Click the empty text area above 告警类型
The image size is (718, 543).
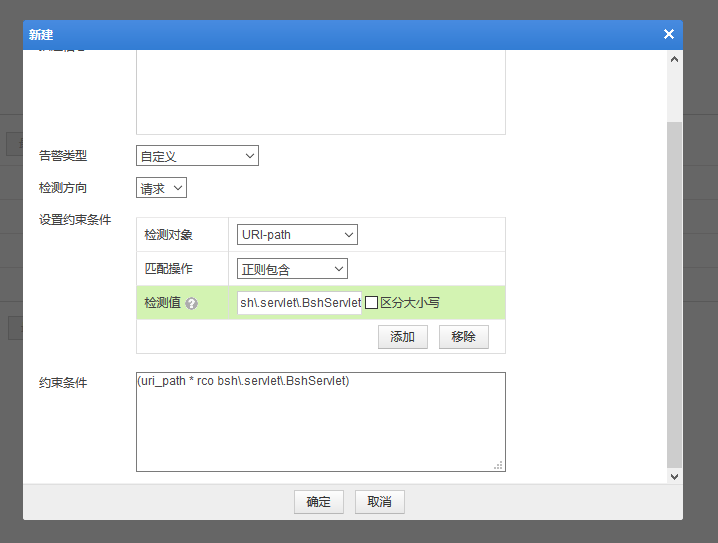tap(320, 92)
